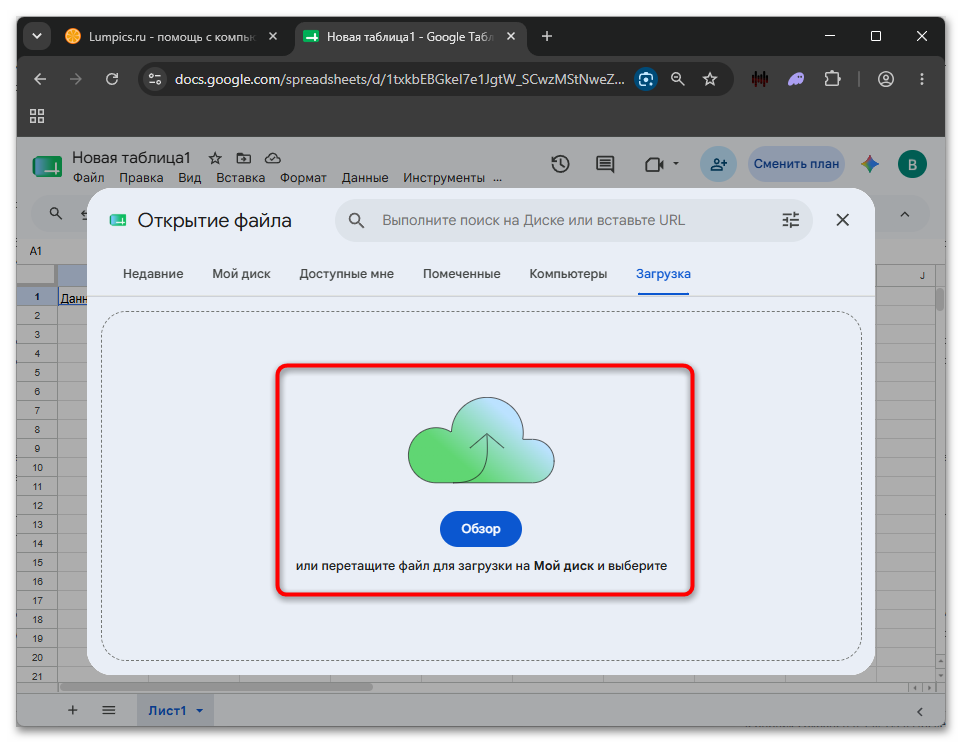Image resolution: width=962 pixels, height=743 pixels.
Task: Switch to the Мой диск tab
Action: tap(241, 274)
